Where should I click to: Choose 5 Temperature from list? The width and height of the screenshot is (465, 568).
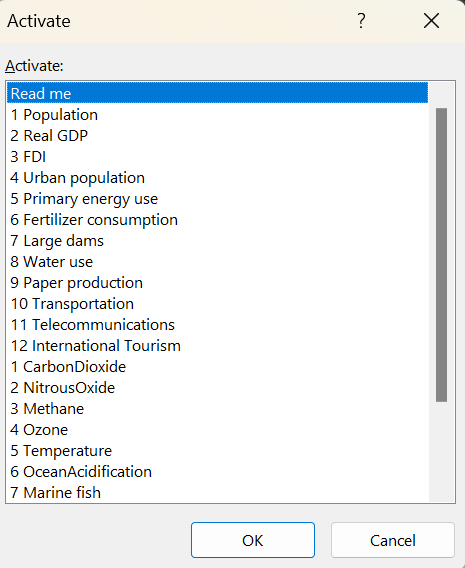point(217,451)
